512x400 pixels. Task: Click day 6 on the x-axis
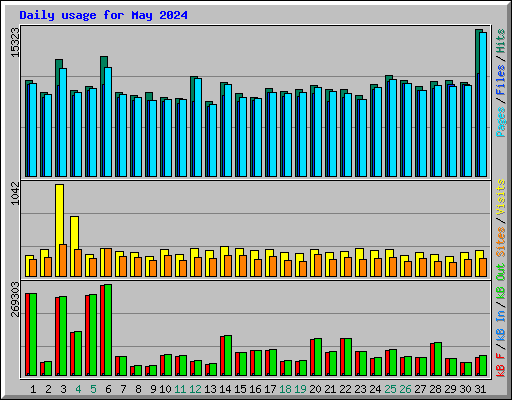pyautogui.click(x=108, y=389)
